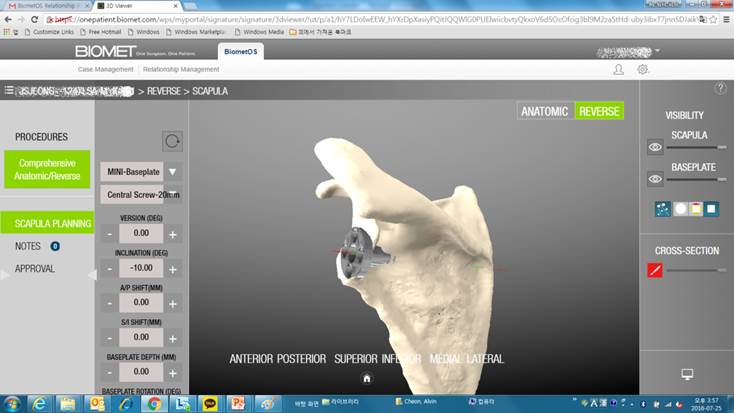The width and height of the screenshot is (734, 413).
Task: Open Chrome menu icon at top right
Action: coord(727,20)
